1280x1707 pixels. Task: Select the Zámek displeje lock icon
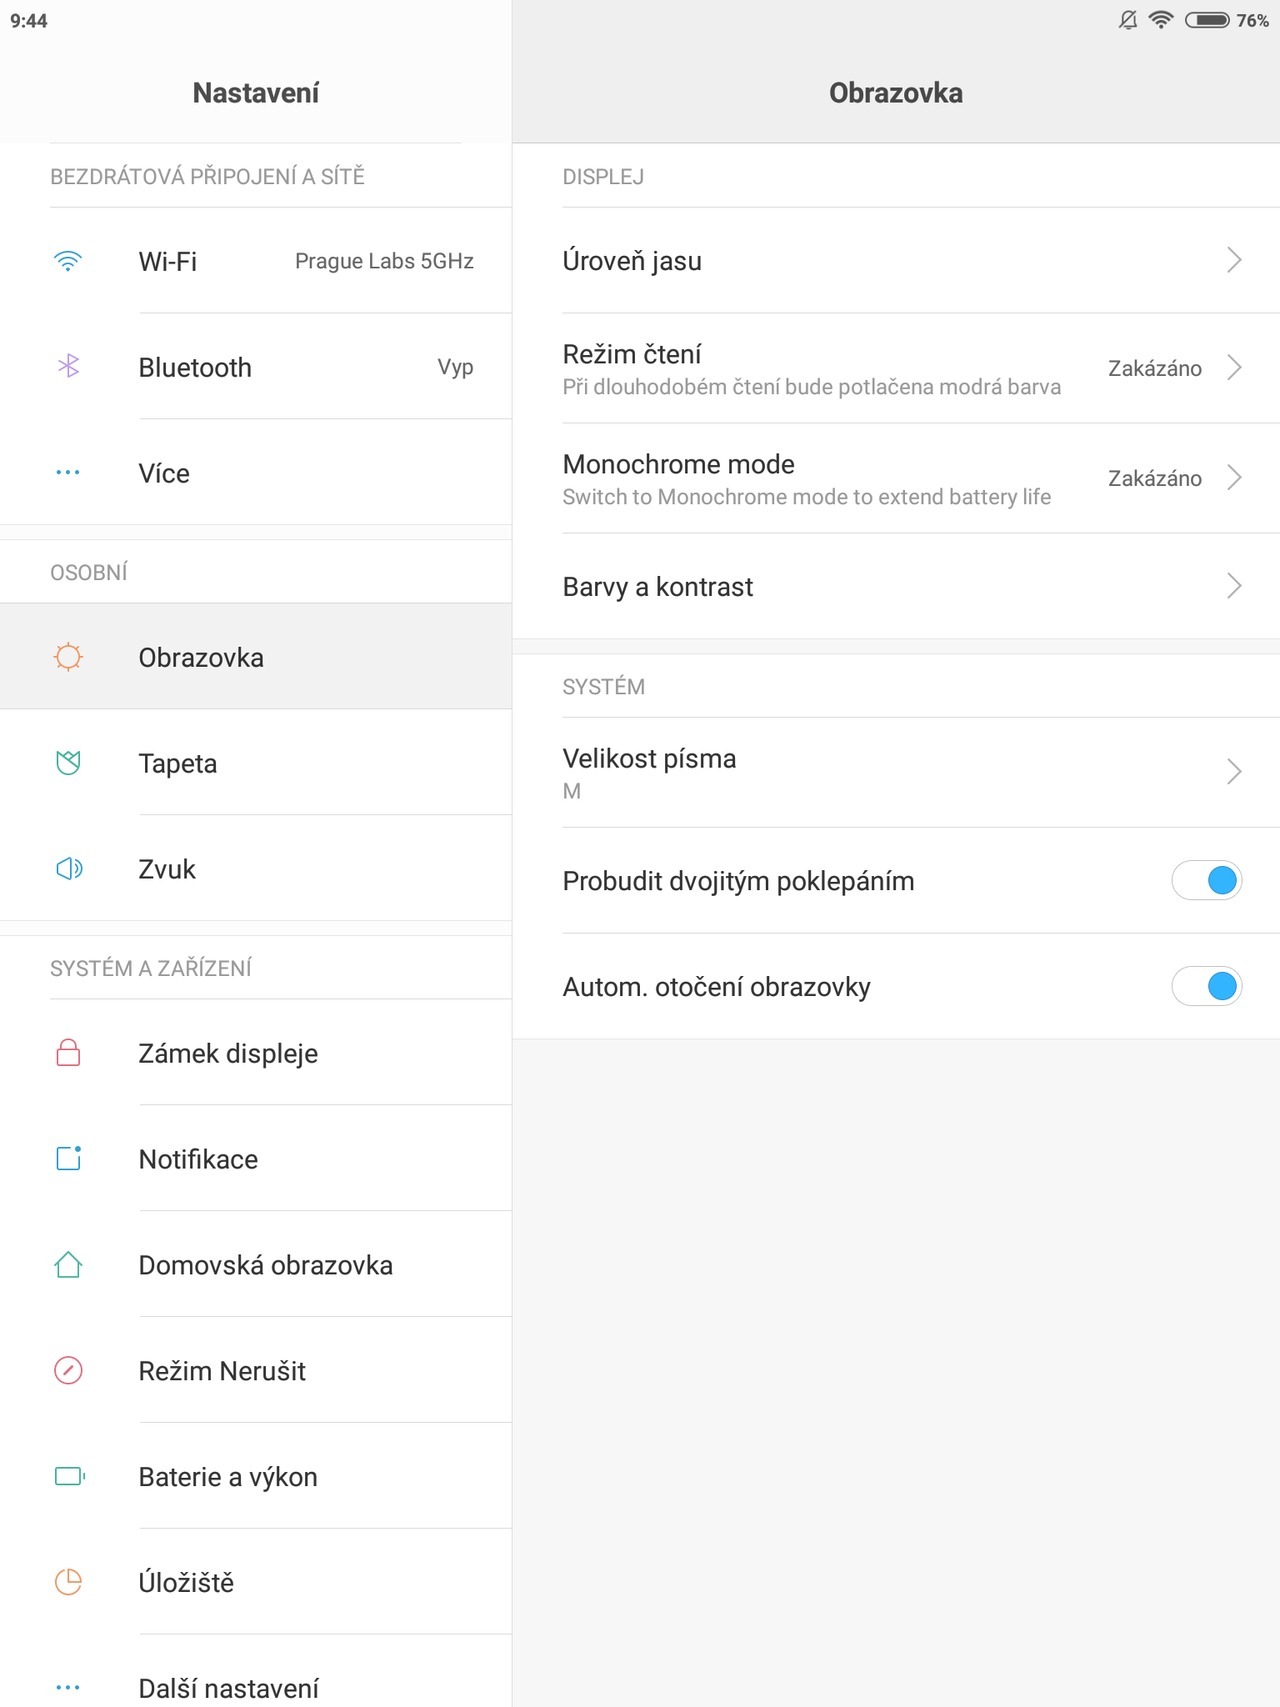tap(67, 1053)
